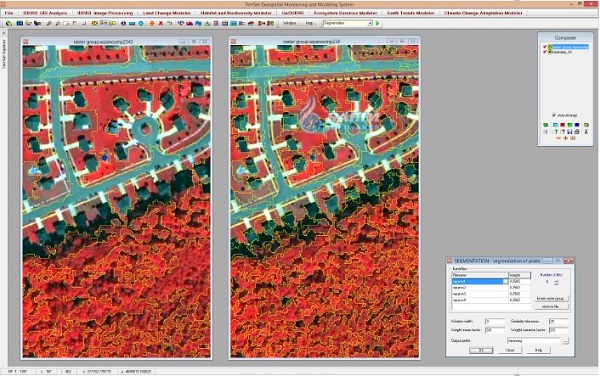Click the green run arrow beside the module box
This screenshot has height=376, width=600.
tap(378, 23)
